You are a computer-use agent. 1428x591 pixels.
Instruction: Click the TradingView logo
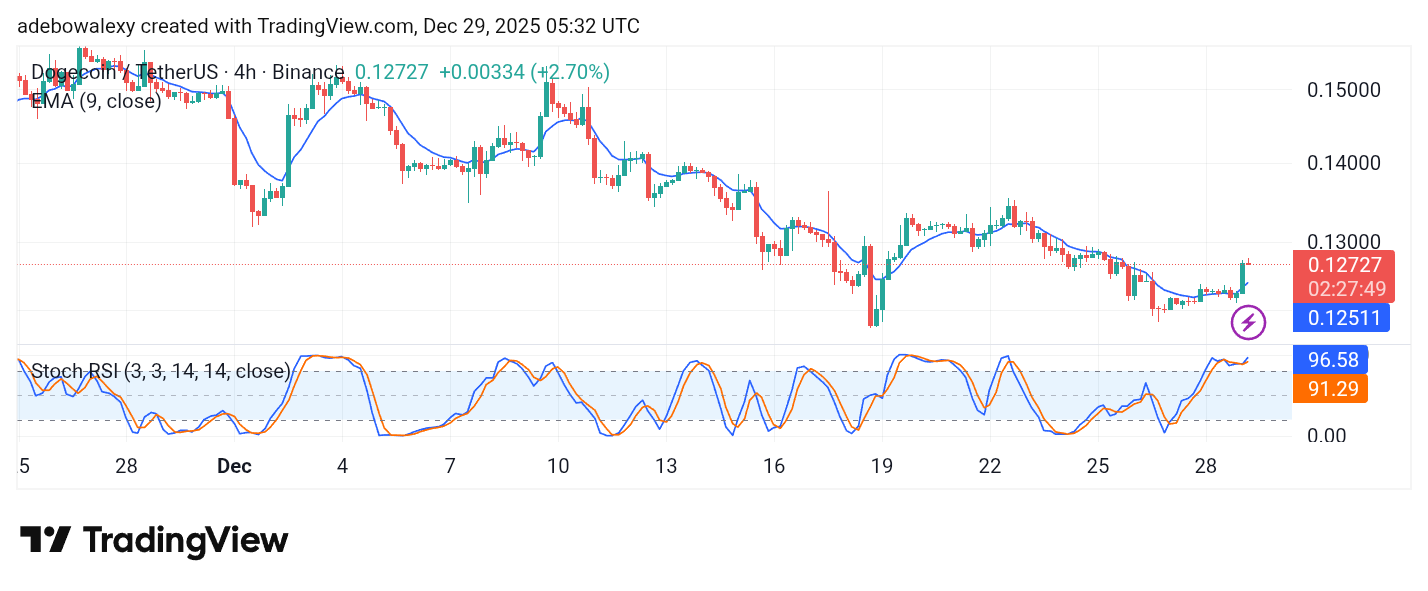tap(154, 541)
